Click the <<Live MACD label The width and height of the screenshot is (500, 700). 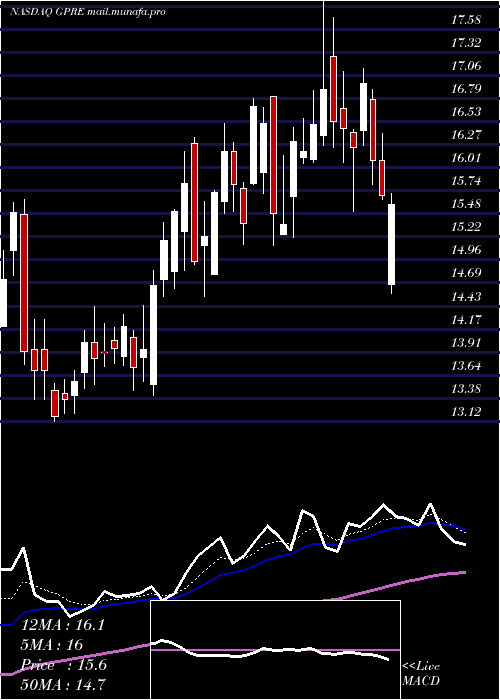click(x=421, y=674)
